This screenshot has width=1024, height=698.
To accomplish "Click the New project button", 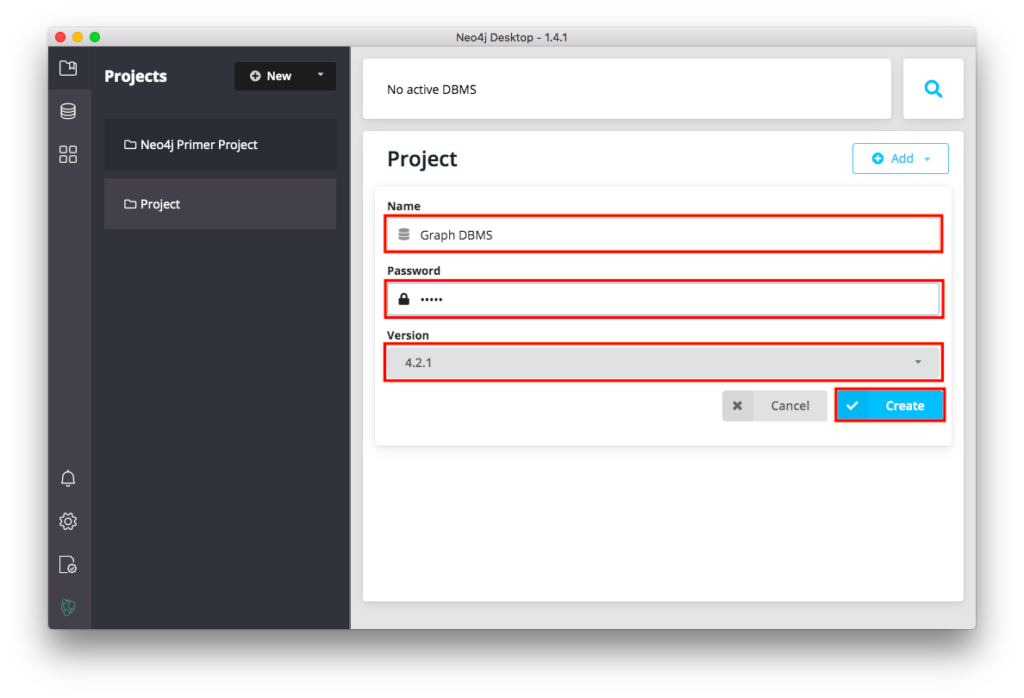I will pyautogui.click(x=271, y=76).
